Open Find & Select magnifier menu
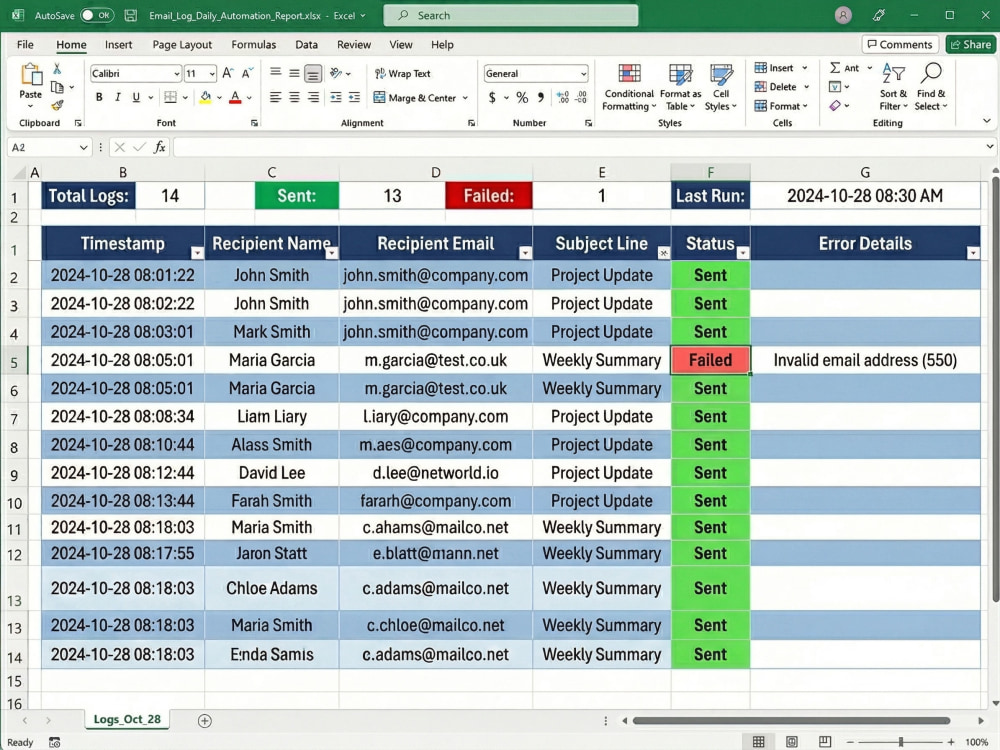 pyautogui.click(x=931, y=87)
